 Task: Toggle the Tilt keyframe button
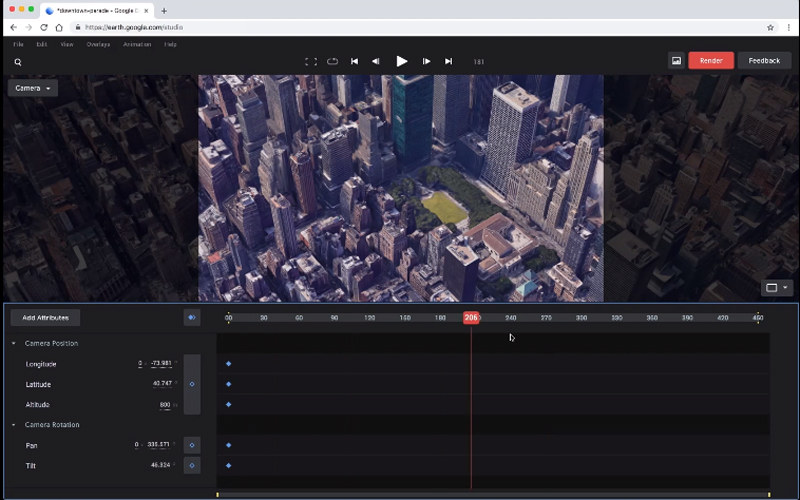(x=192, y=465)
